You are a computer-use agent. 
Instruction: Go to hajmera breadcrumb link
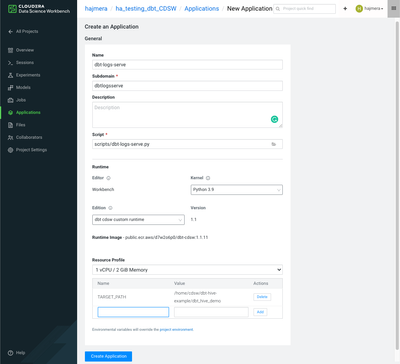point(96,9)
